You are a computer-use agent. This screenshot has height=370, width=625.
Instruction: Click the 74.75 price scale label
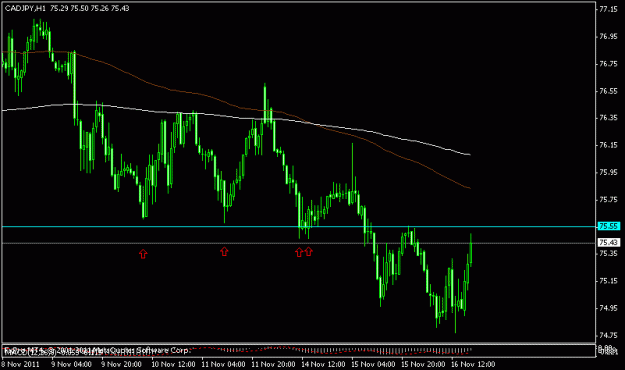pyautogui.click(x=608, y=335)
